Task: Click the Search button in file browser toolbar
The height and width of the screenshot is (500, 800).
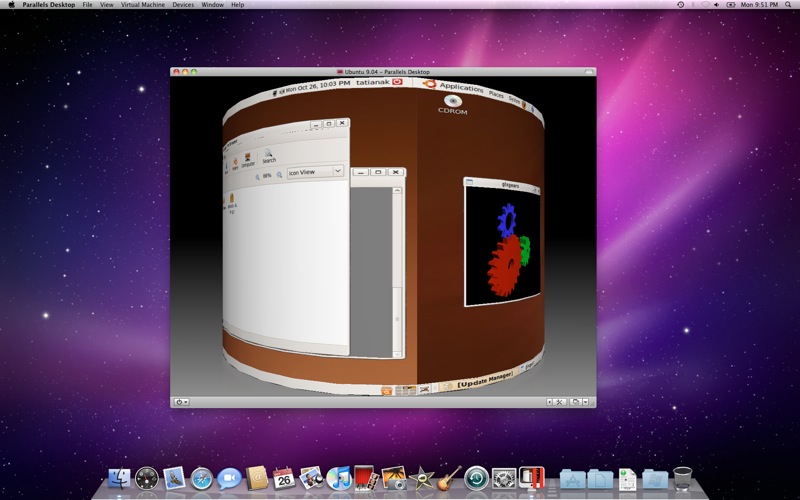Action: tap(269, 156)
